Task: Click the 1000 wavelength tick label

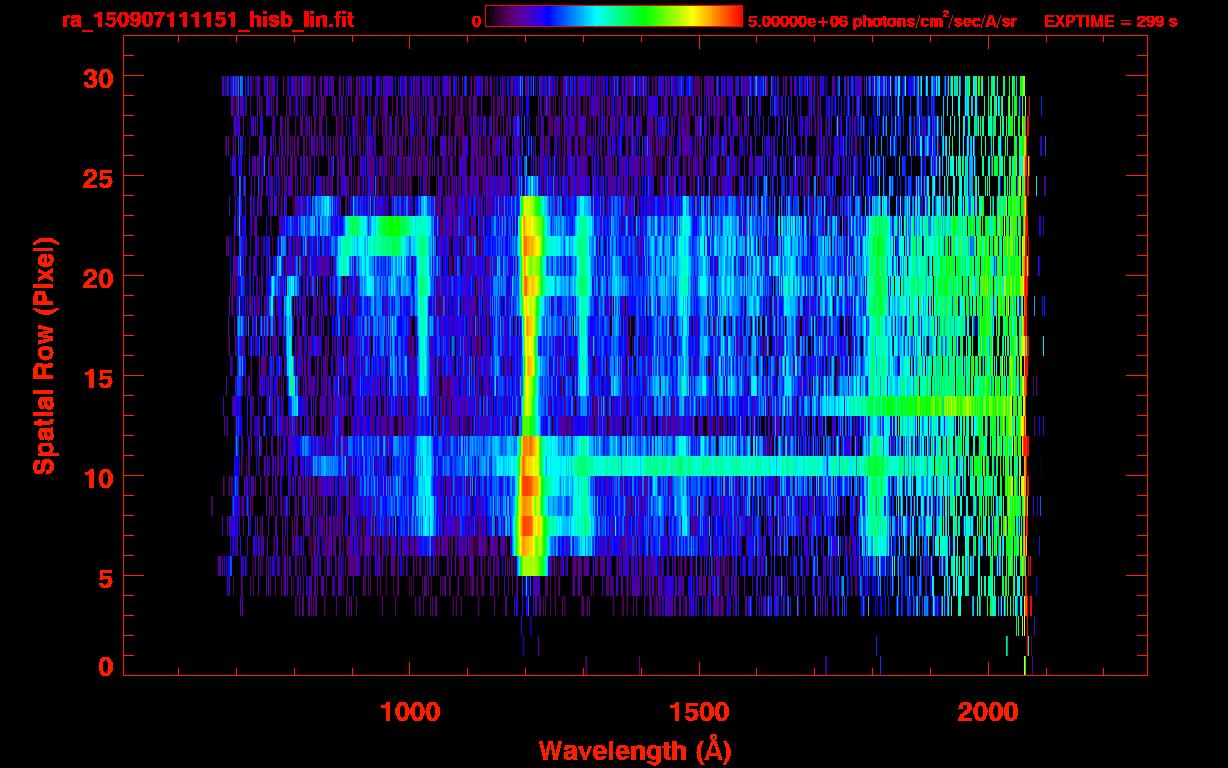Action: point(409,712)
